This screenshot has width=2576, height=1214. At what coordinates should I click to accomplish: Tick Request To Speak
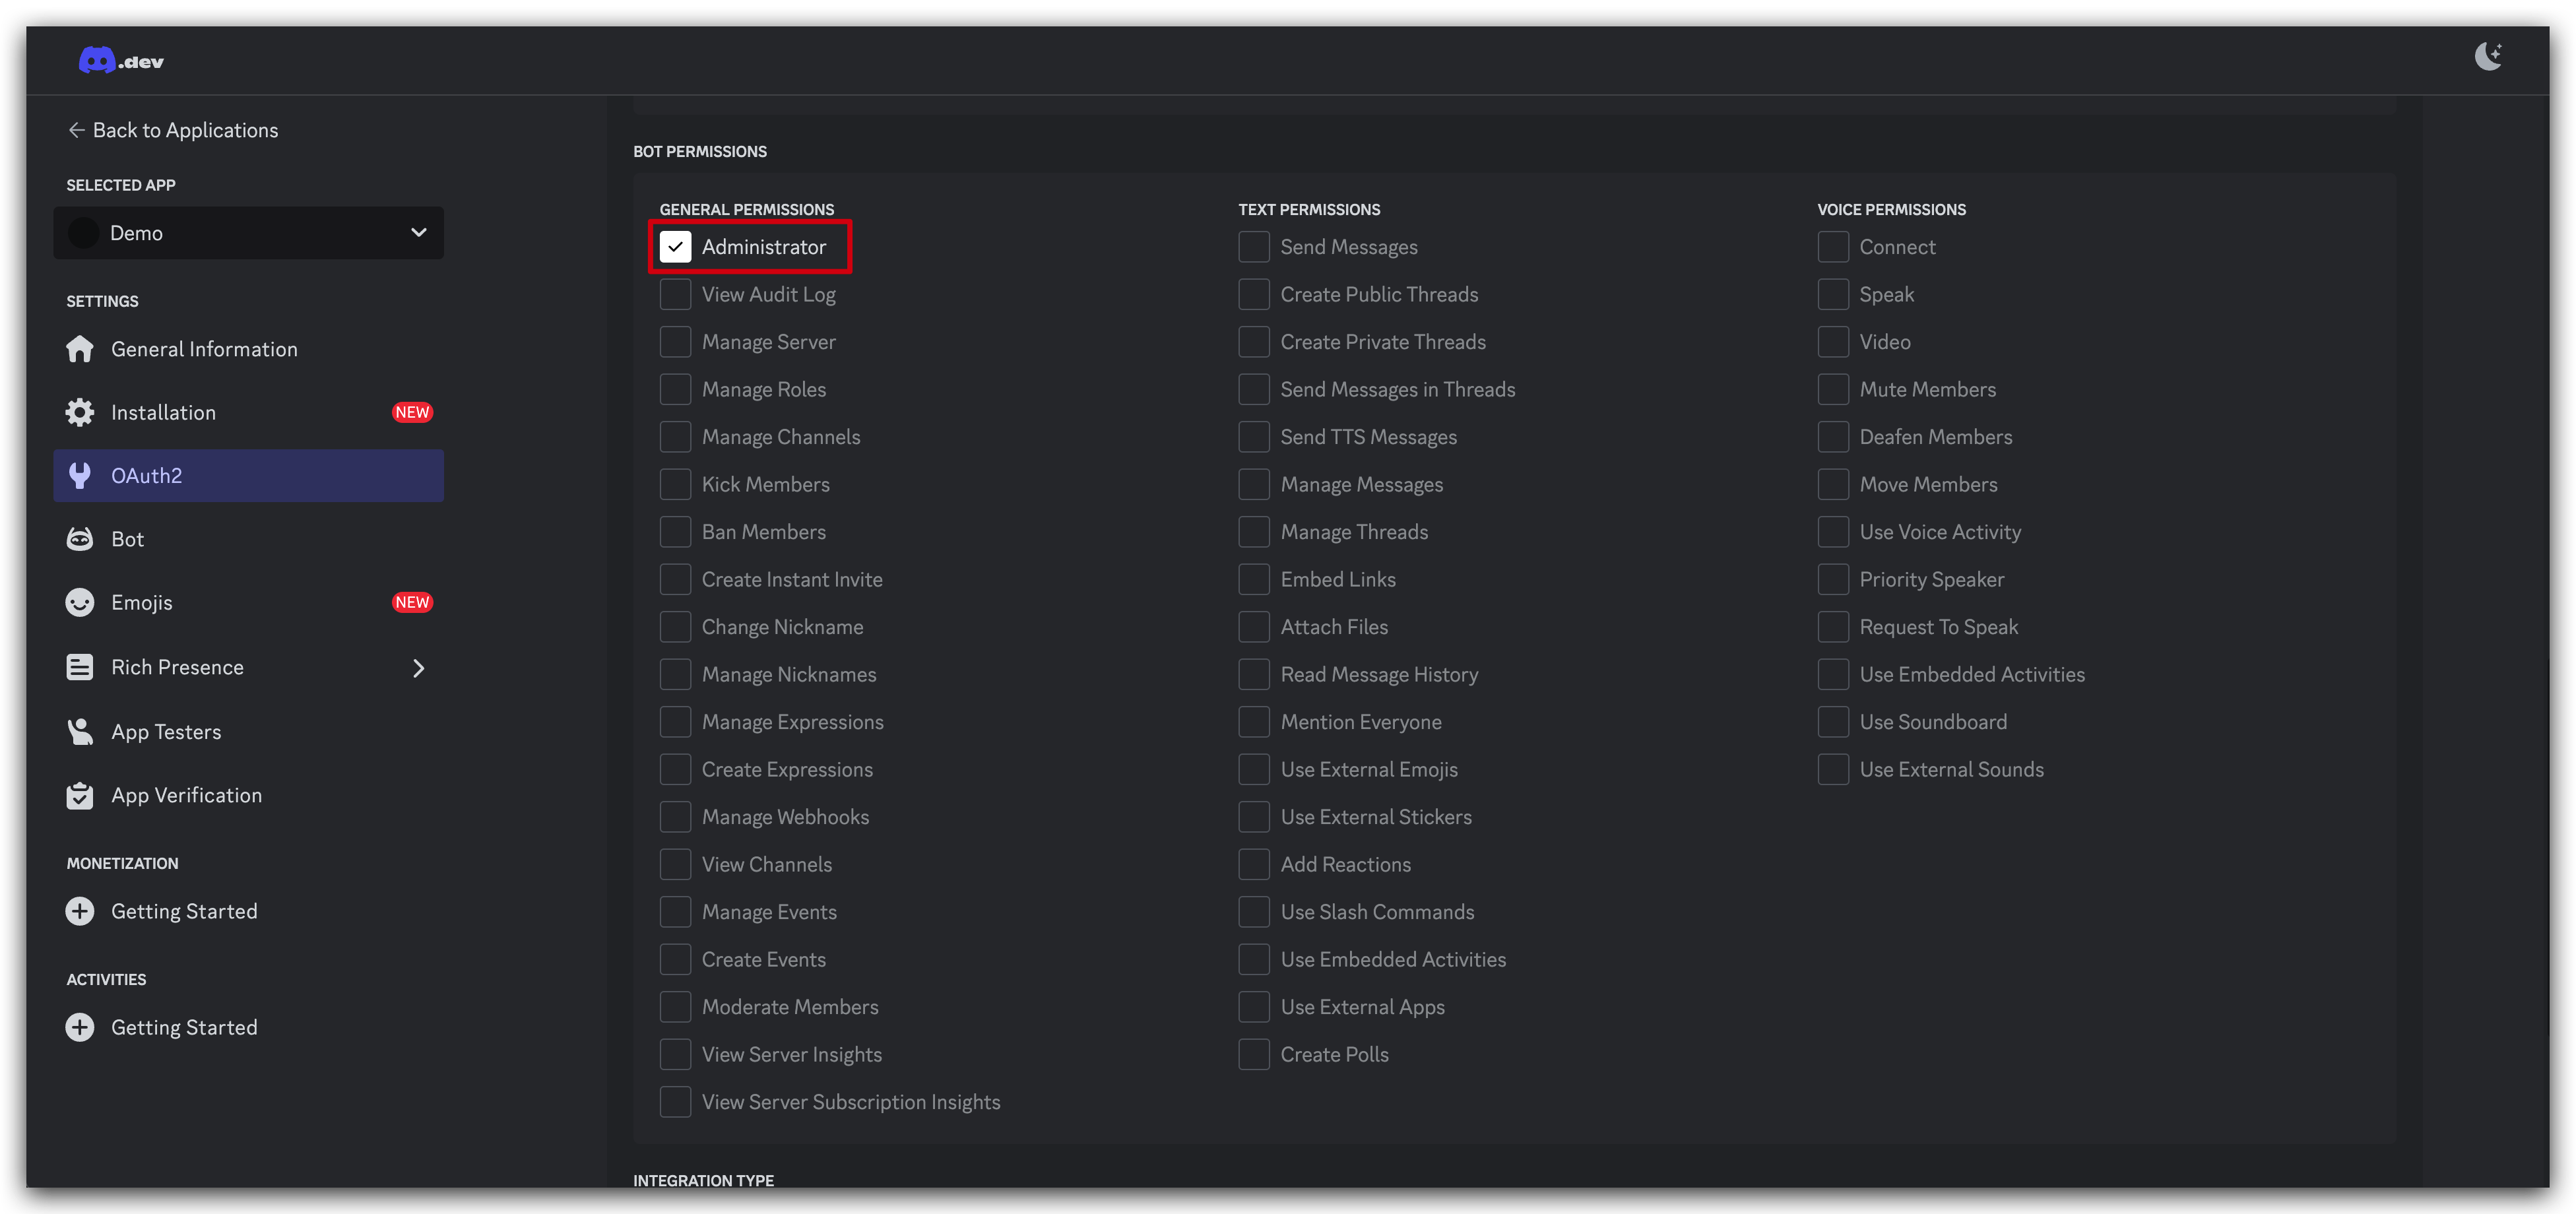tap(1833, 627)
